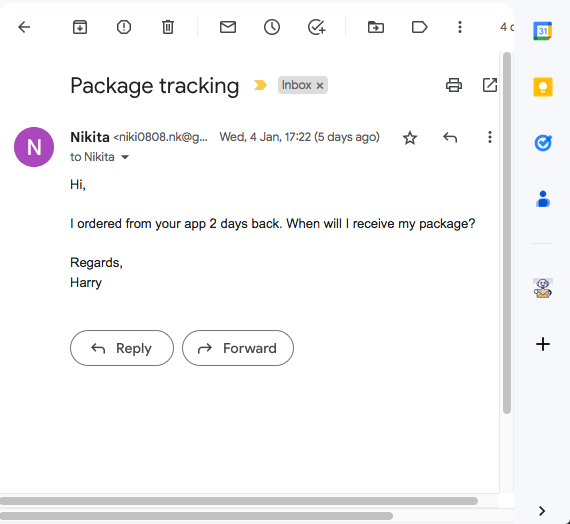Get add-ons with plus icon

543,344
